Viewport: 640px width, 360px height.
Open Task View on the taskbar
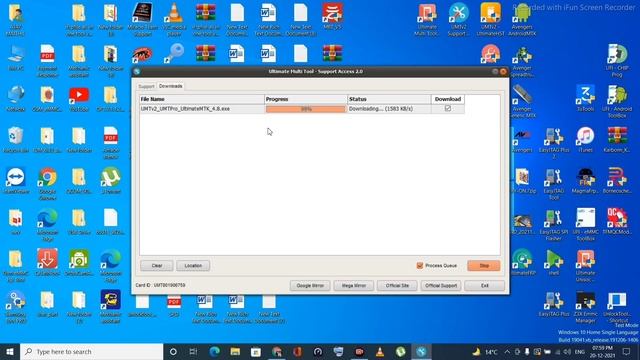193,352
